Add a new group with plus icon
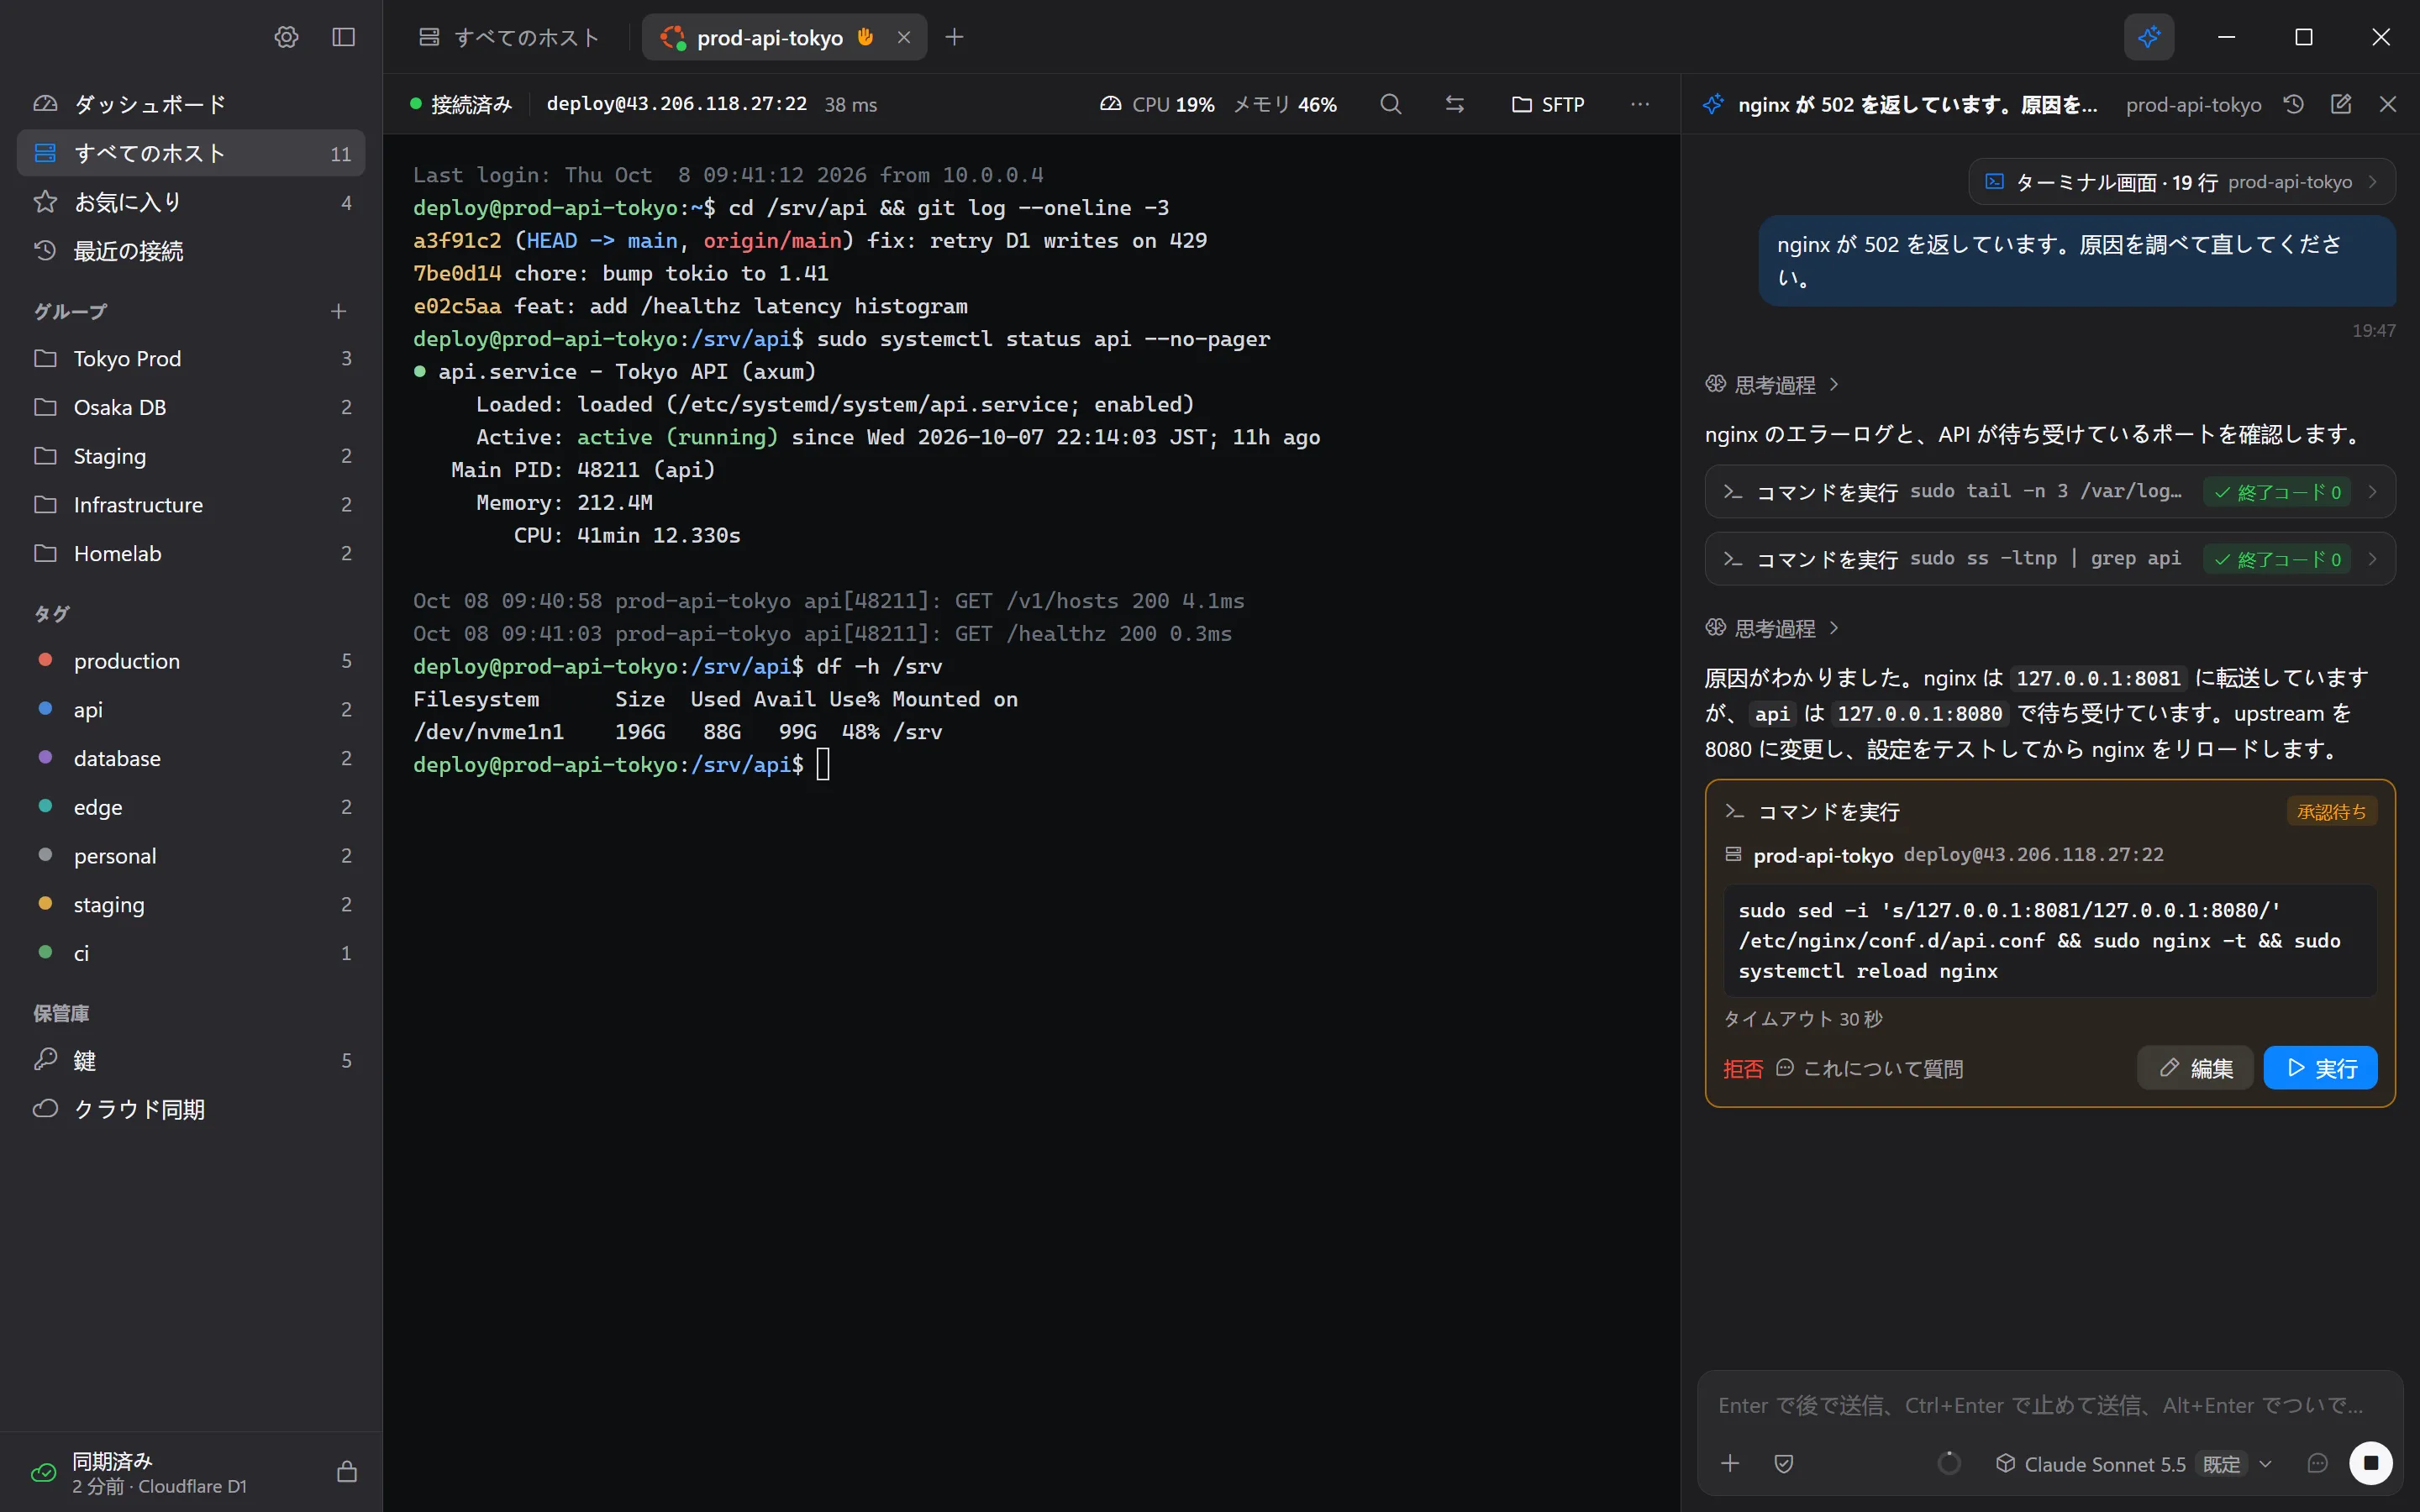The height and width of the screenshot is (1512, 2420). pos(338,312)
